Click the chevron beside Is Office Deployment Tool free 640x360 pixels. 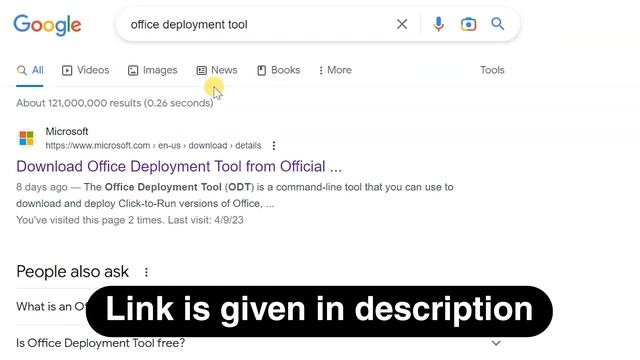point(496,343)
